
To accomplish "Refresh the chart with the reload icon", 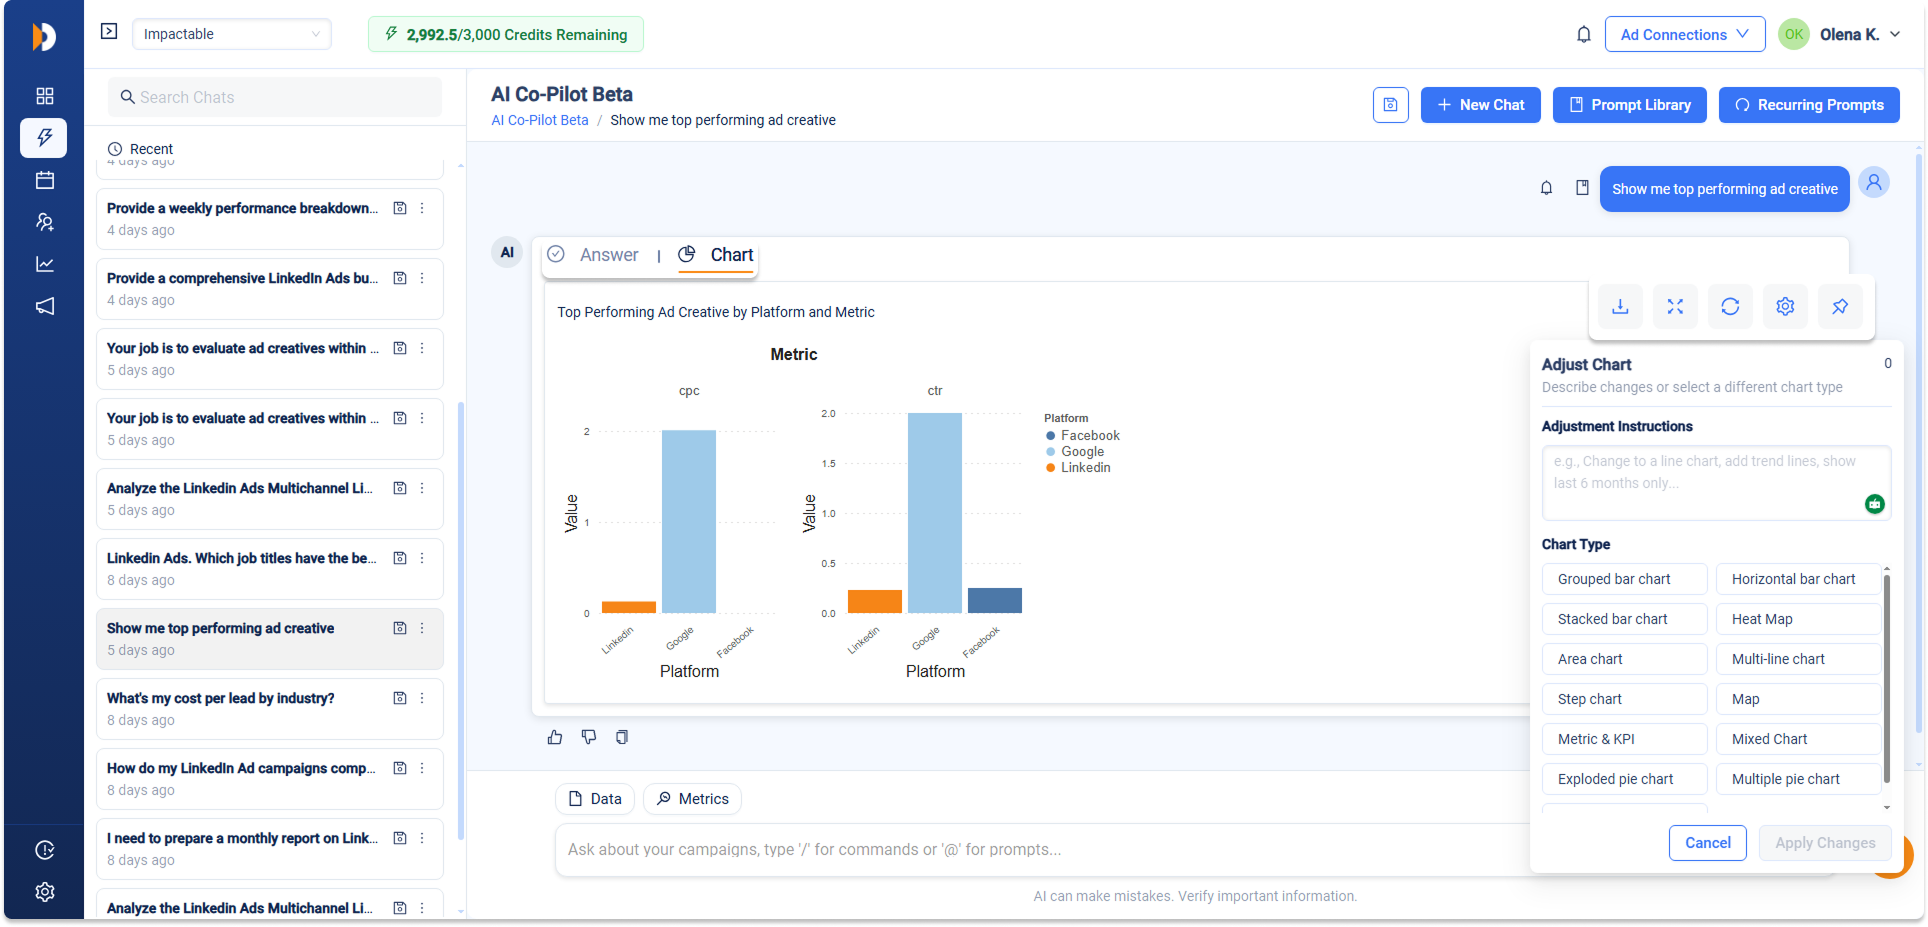I will (x=1730, y=307).
